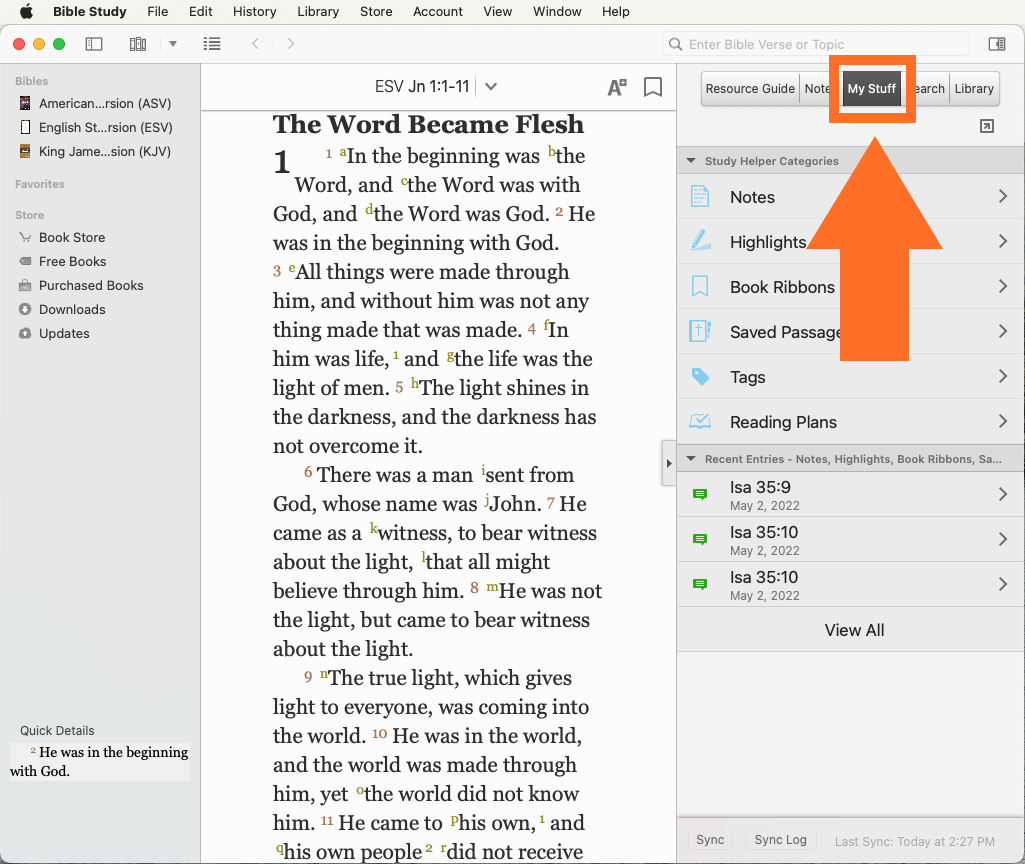Click the font size adjustment icon
The height and width of the screenshot is (864, 1025).
(x=617, y=87)
